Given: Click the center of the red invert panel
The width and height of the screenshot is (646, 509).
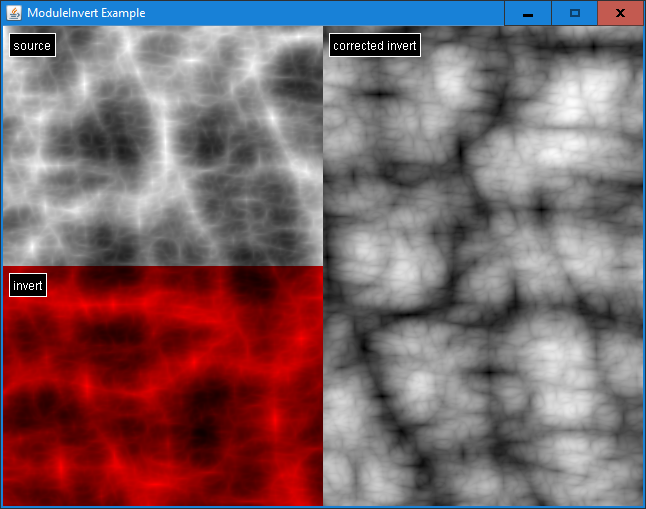Looking at the screenshot, I should pos(163,386).
